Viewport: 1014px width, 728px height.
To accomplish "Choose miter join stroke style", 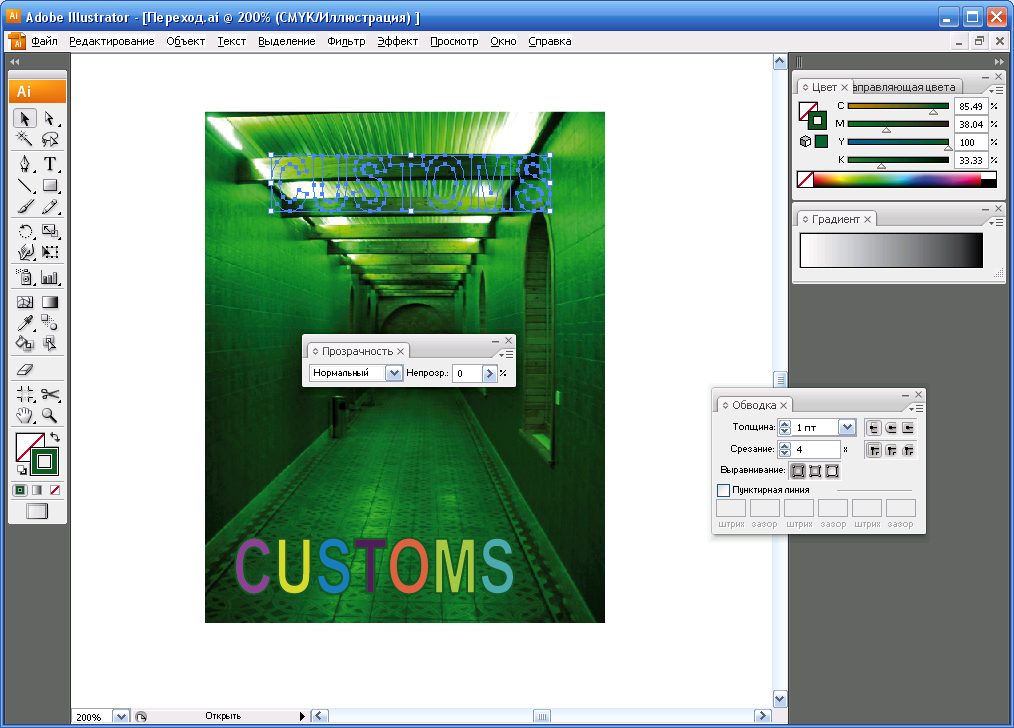I will click(874, 450).
